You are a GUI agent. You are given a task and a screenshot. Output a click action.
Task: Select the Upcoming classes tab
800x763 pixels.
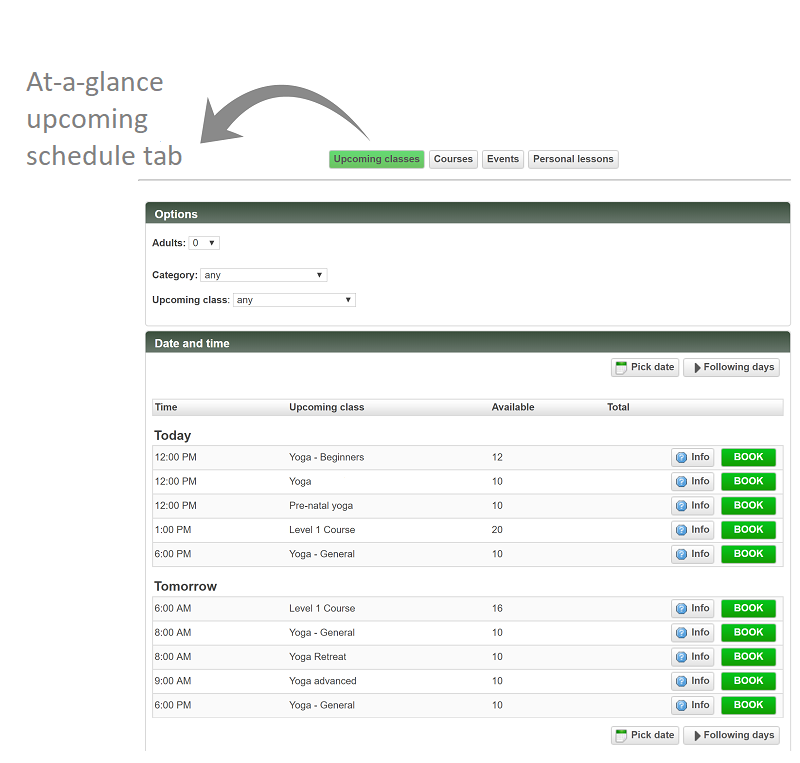(x=376, y=159)
